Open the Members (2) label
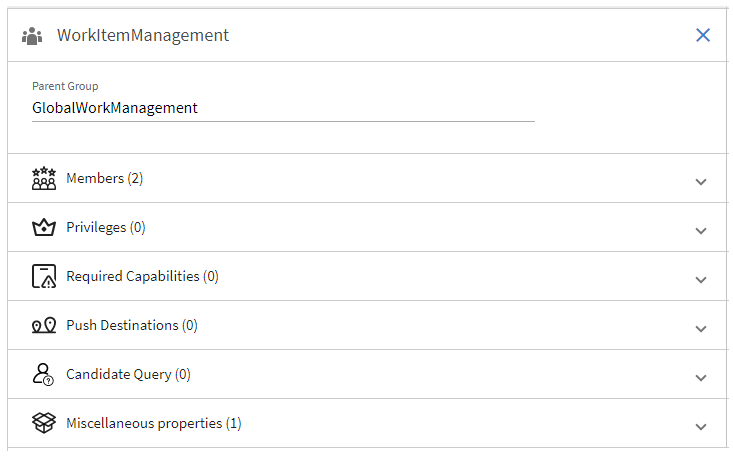 (105, 179)
